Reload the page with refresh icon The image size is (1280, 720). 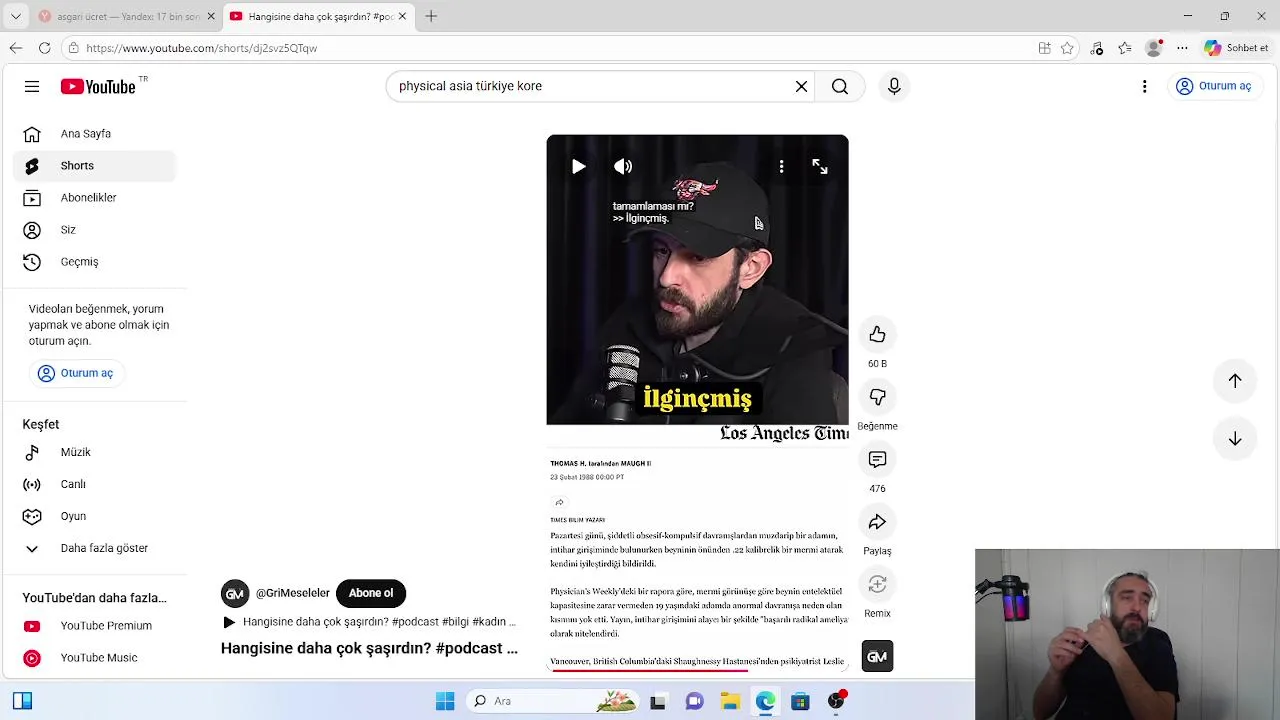click(44, 48)
